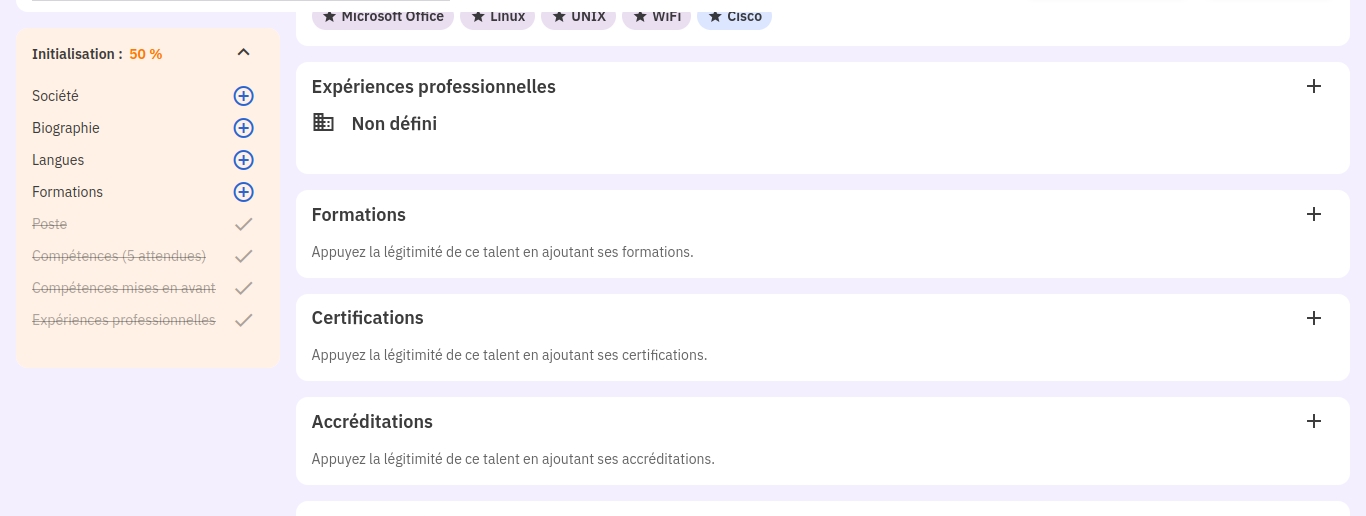This screenshot has height=516, width=1366.
Task: Click the Non défini experience entry
Action: pyautogui.click(x=394, y=124)
